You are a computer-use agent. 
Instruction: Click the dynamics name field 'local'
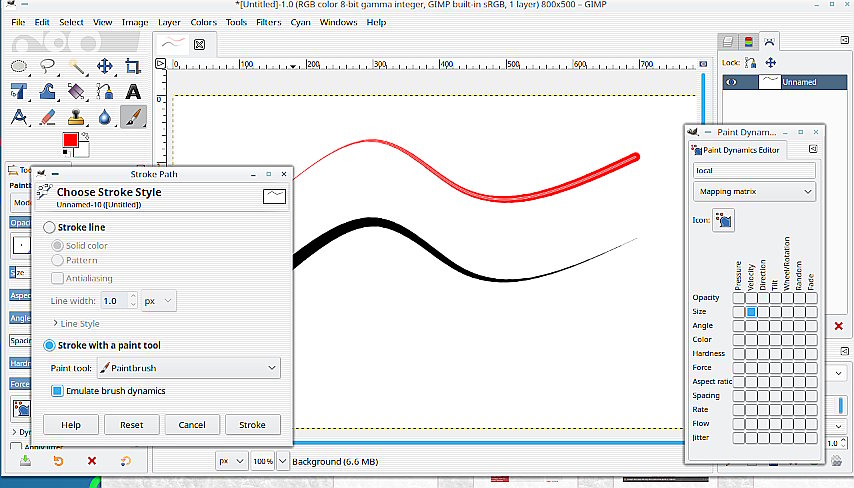point(754,170)
